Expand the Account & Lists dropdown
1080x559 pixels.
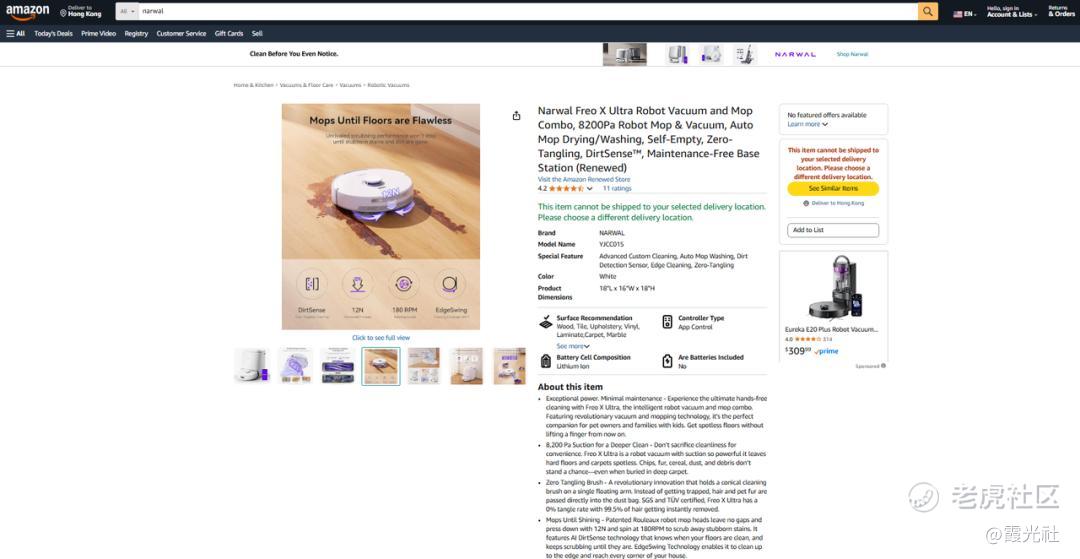(x=1012, y=11)
